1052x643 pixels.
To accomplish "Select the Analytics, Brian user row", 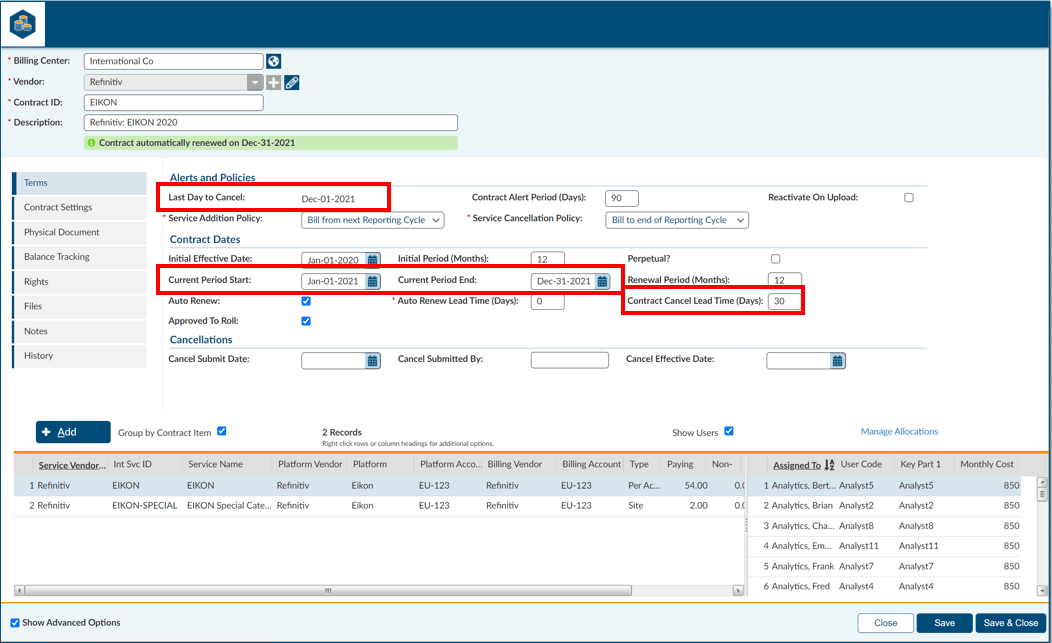I will click(x=893, y=505).
